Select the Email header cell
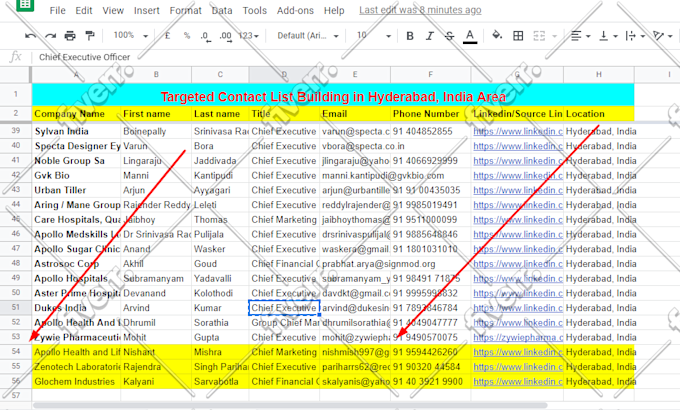 [x=355, y=114]
